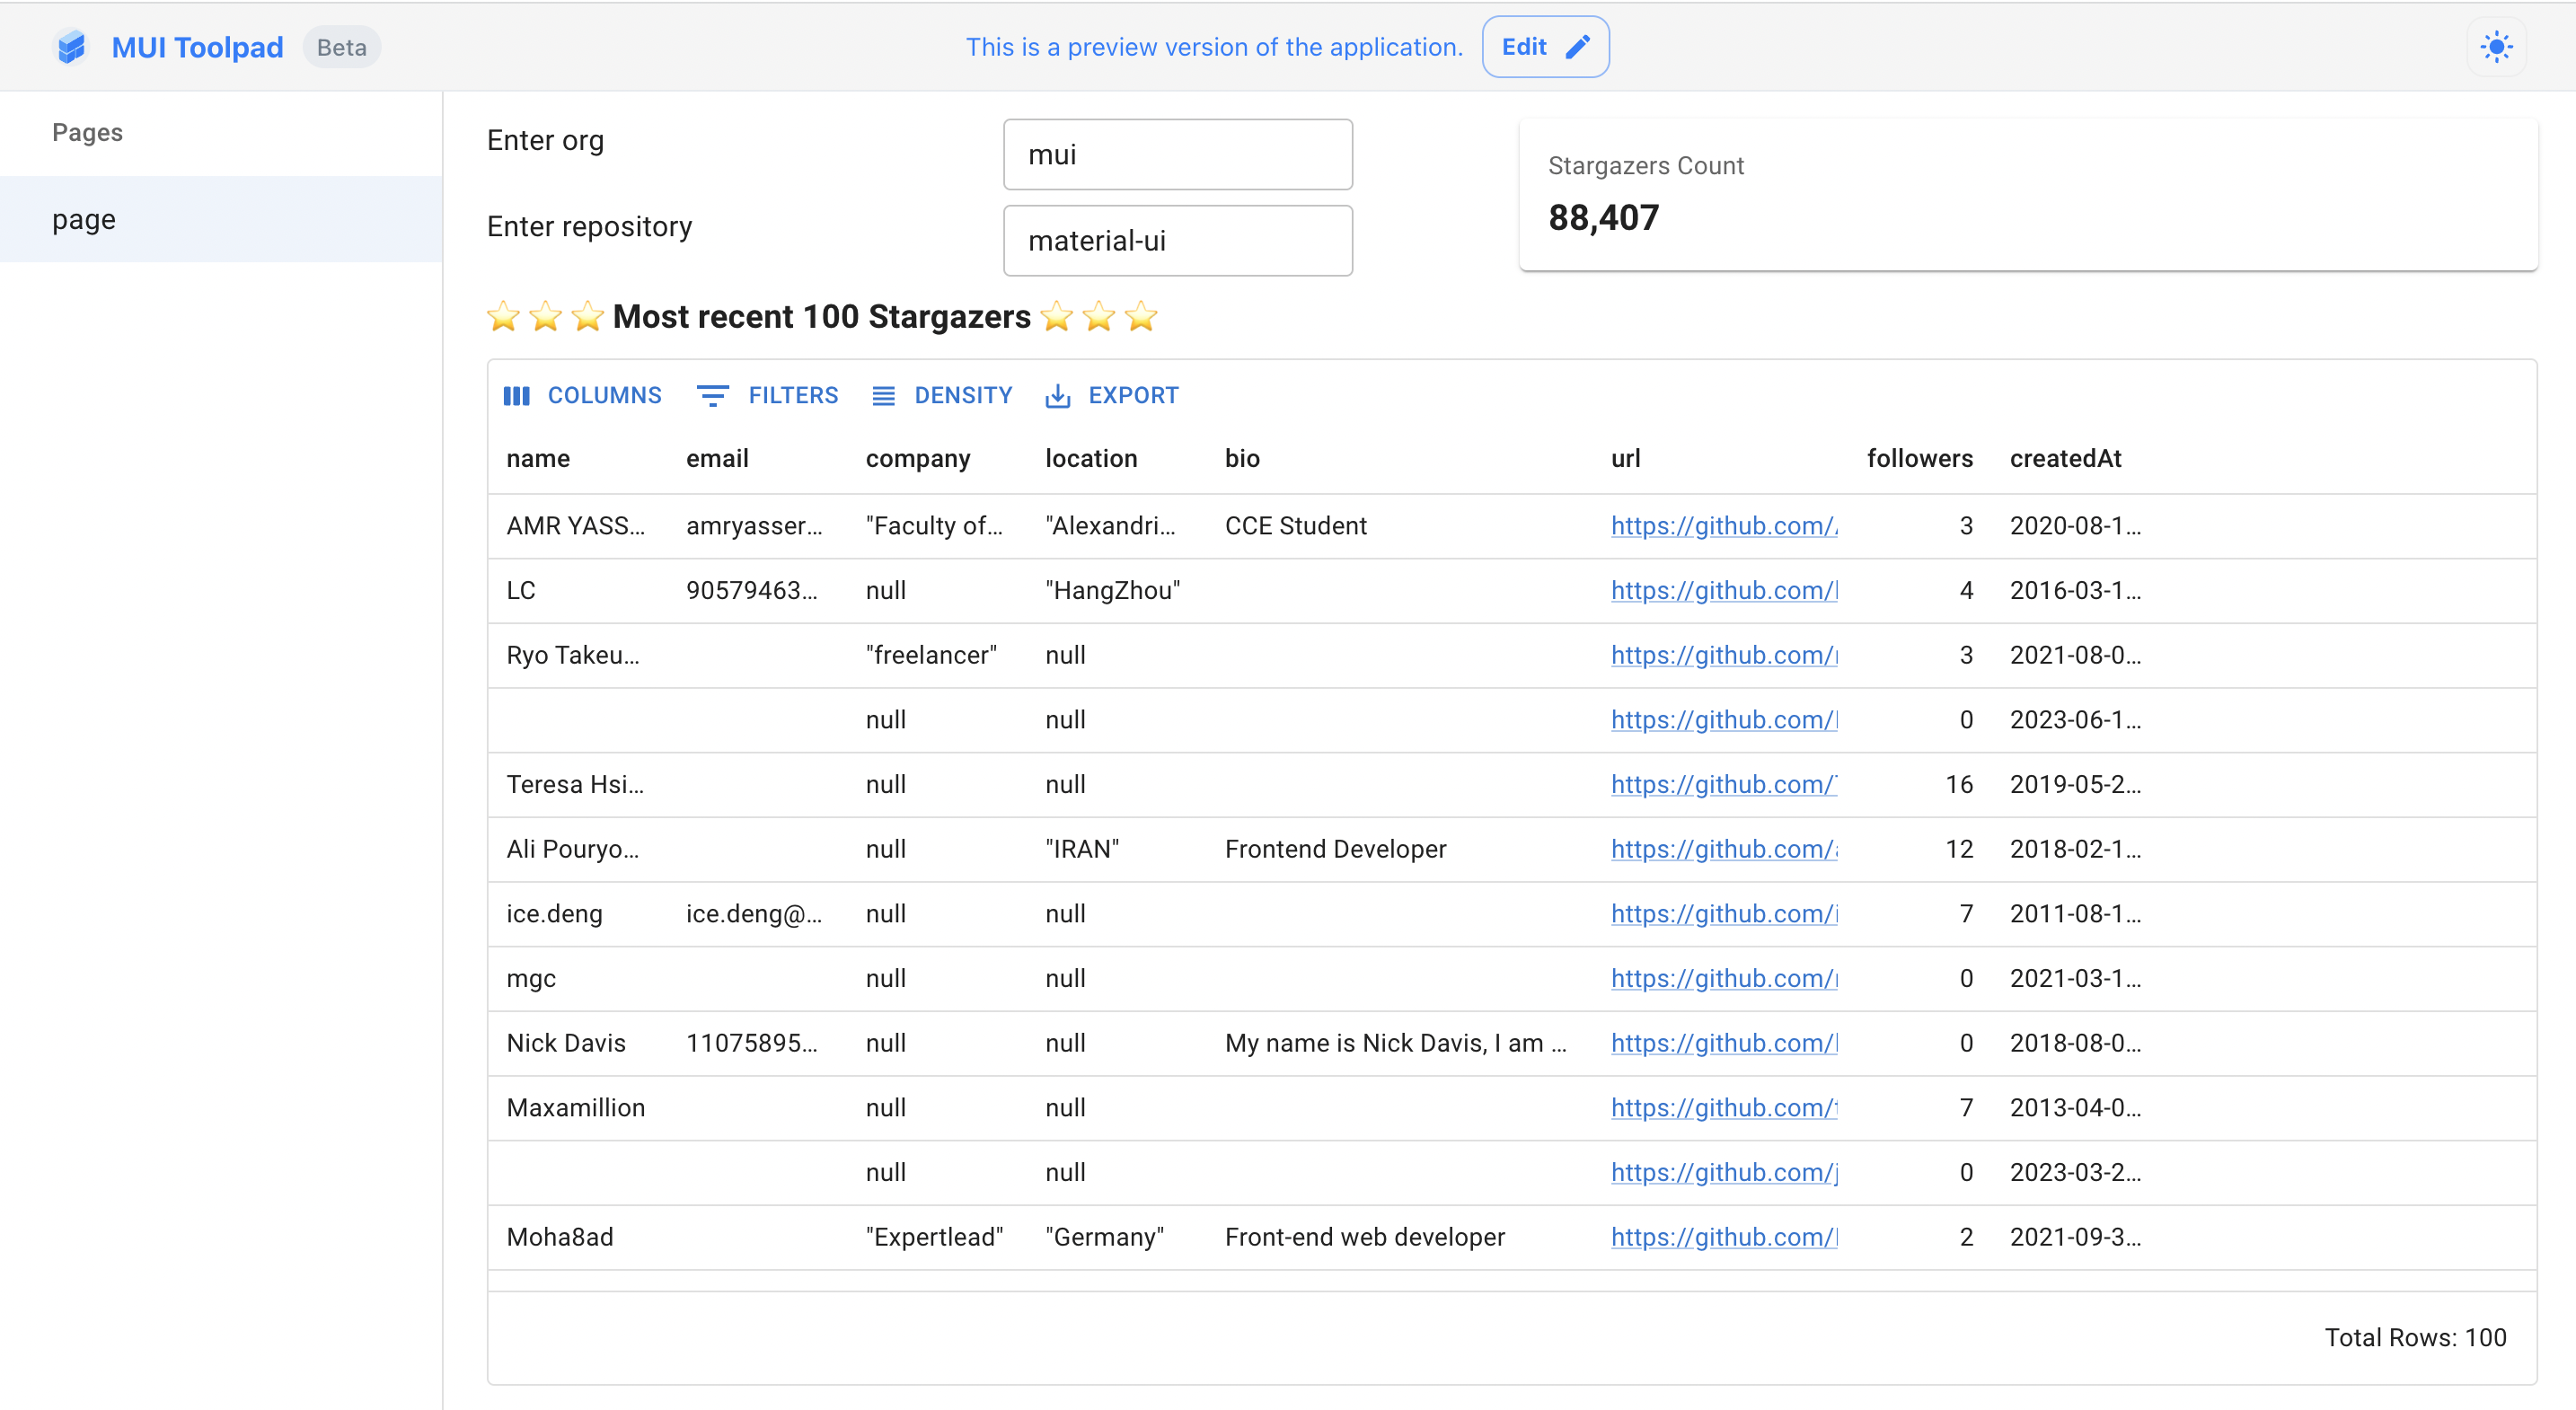Viewport: 2576px width, 1410px height.
Task: Open GitHub link in Moha8ad row
Action: pos(1724,1238)
